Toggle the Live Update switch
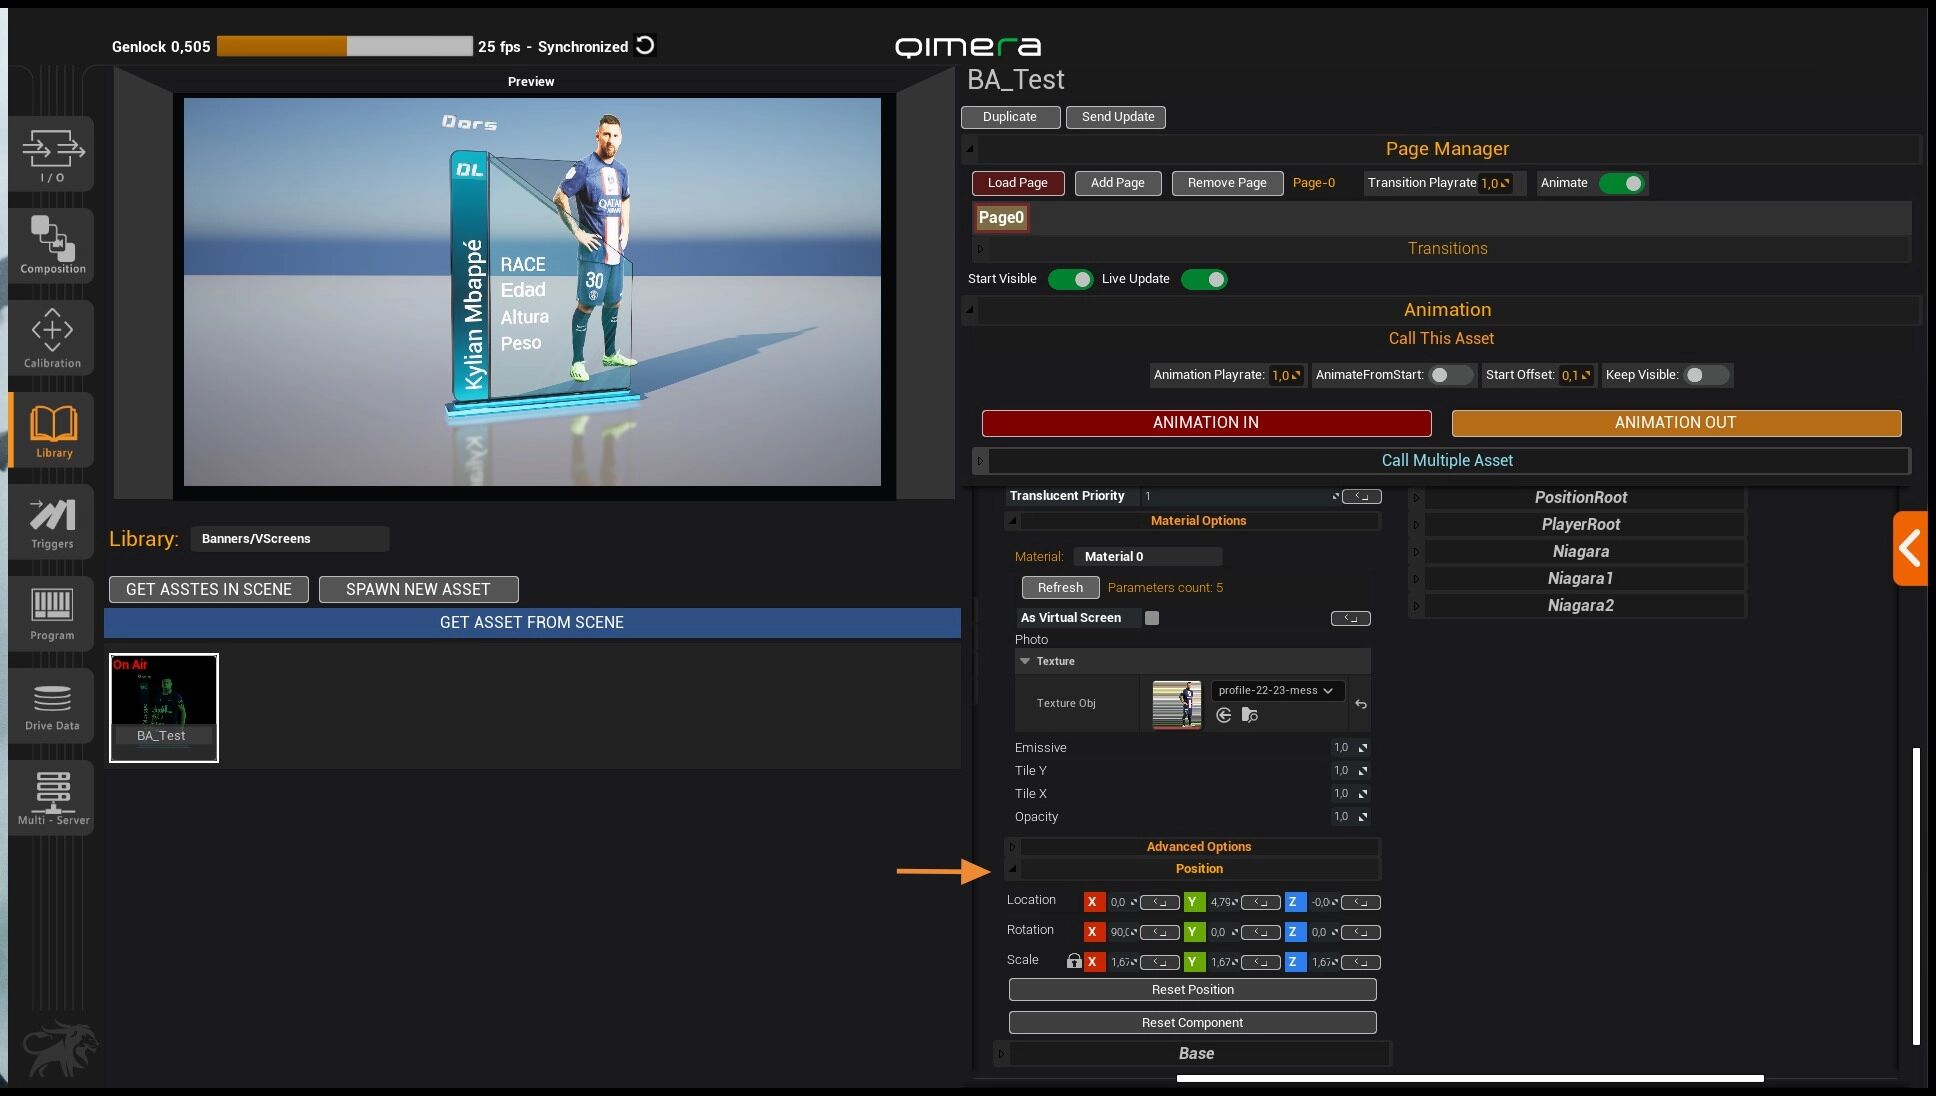 click(x=1204, y=279)
